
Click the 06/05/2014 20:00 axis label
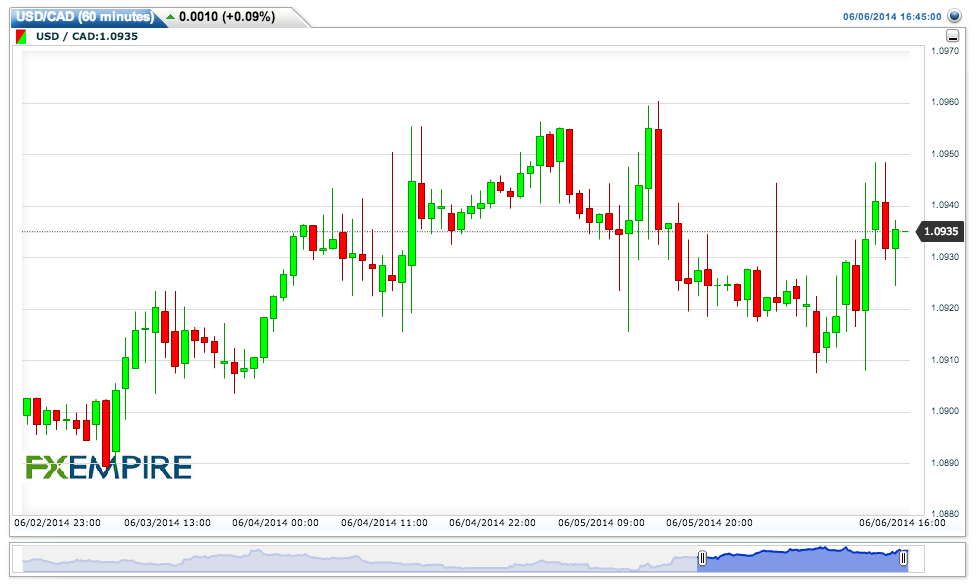(x=709, y=523)
